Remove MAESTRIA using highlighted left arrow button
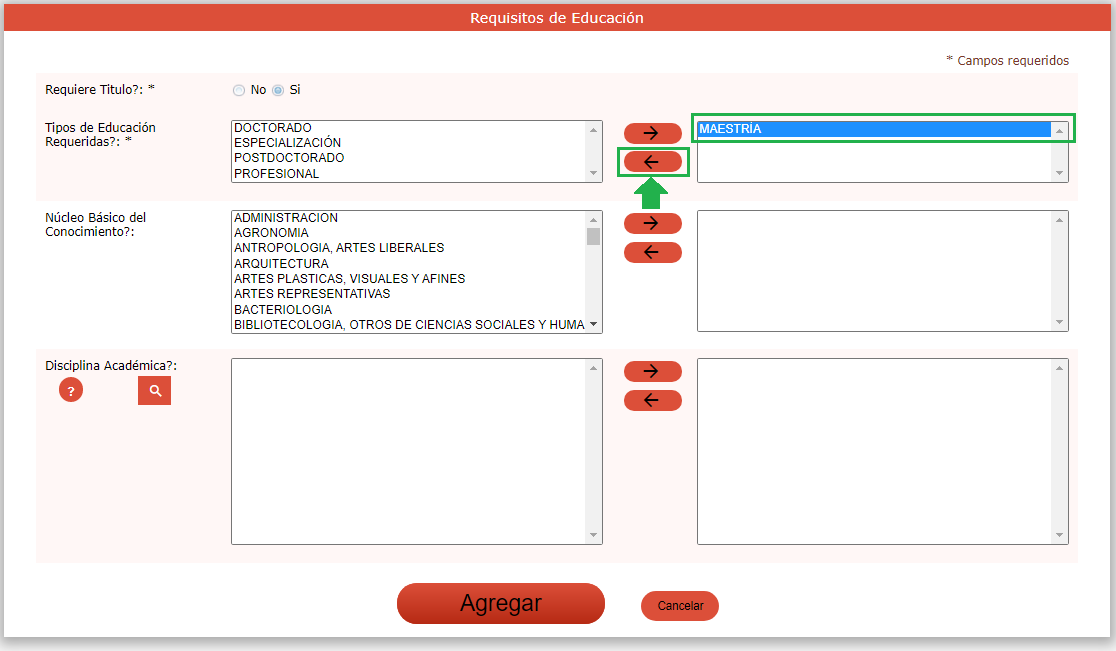The image size is (1116, 651). tap(652, 162)
